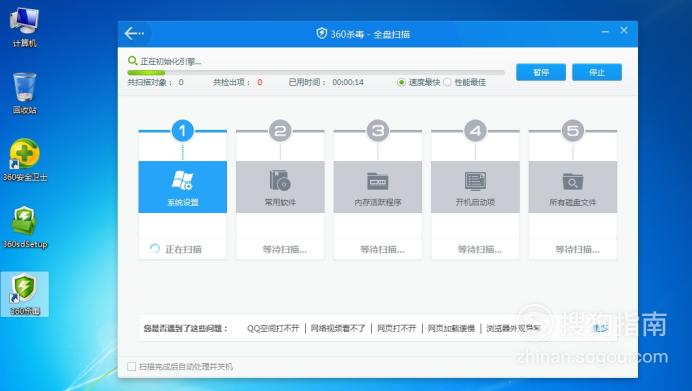Select the 速度最快 radio option
The height and width of the screenshot is (391, 692).
tap(401, 83)
